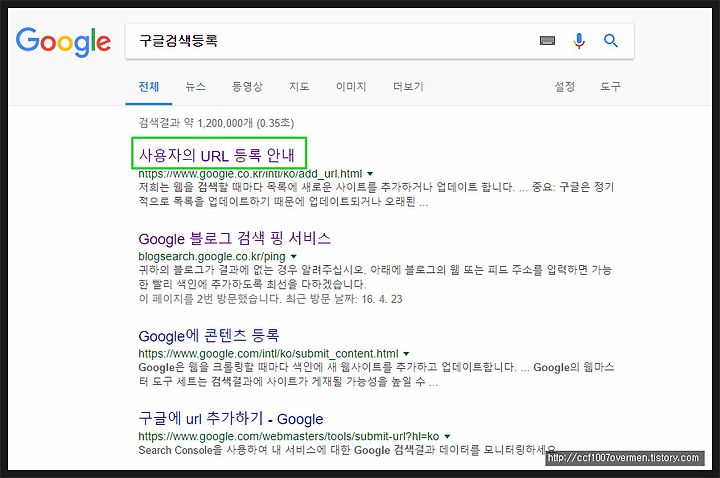Click the URL text blogsearch.google.co.kr/ping

pos(212,256)
